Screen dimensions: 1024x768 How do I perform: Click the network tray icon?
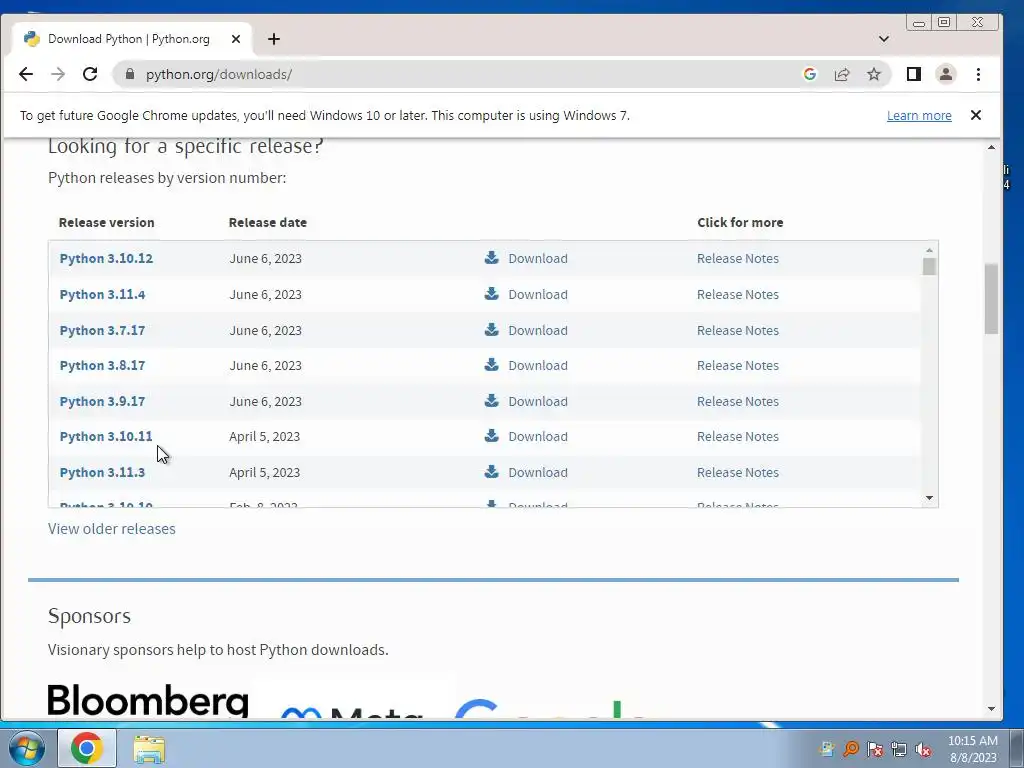899,749
